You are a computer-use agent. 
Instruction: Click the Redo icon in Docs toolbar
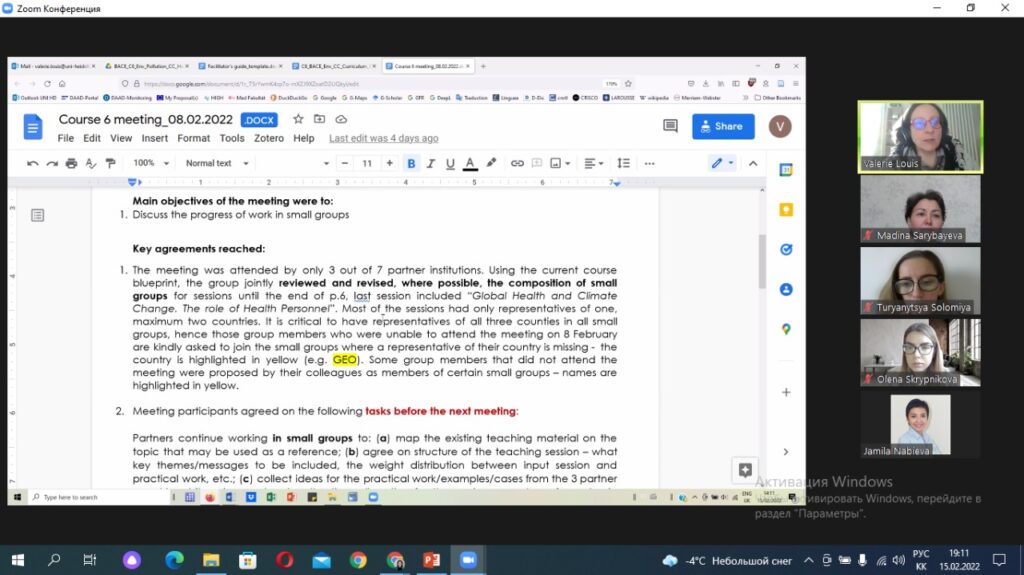[52, 163]
